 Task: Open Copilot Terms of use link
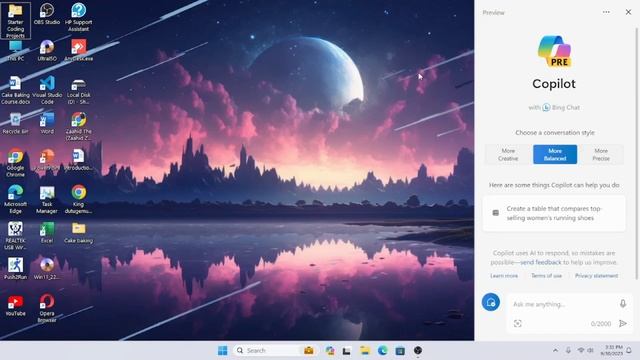pyautogui.click(x=546, y=276)
